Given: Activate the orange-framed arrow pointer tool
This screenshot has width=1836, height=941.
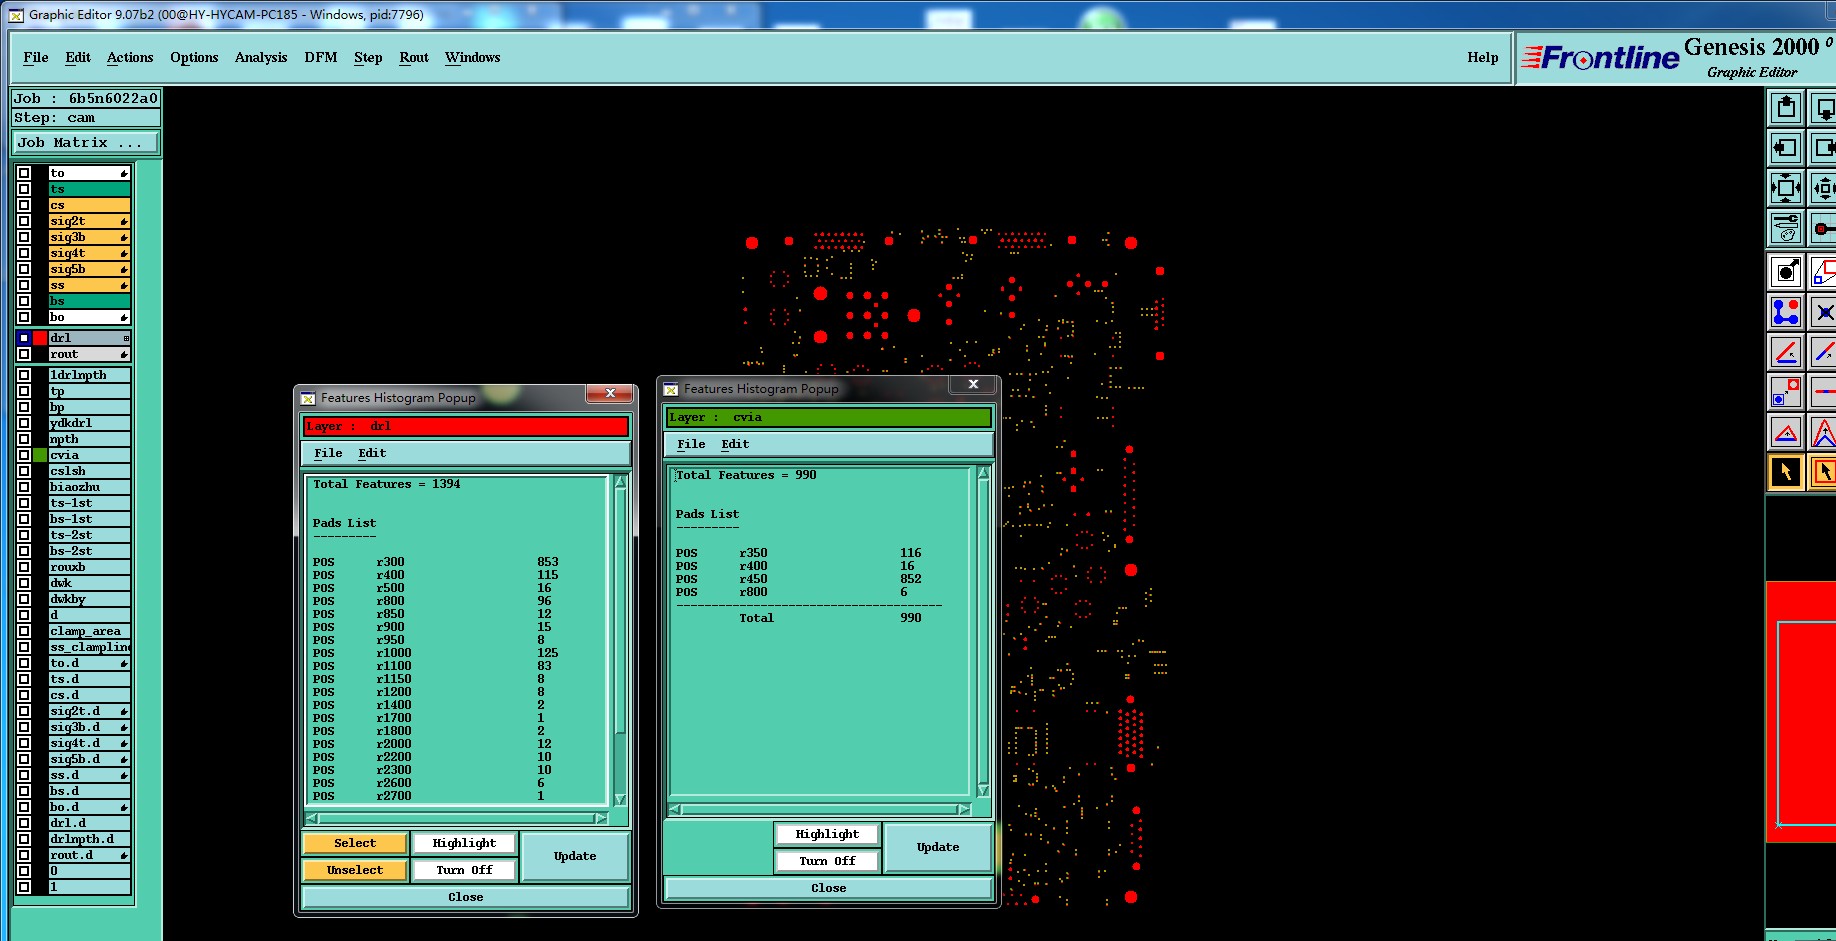Looking at the screenshot, I should 1823,472.
